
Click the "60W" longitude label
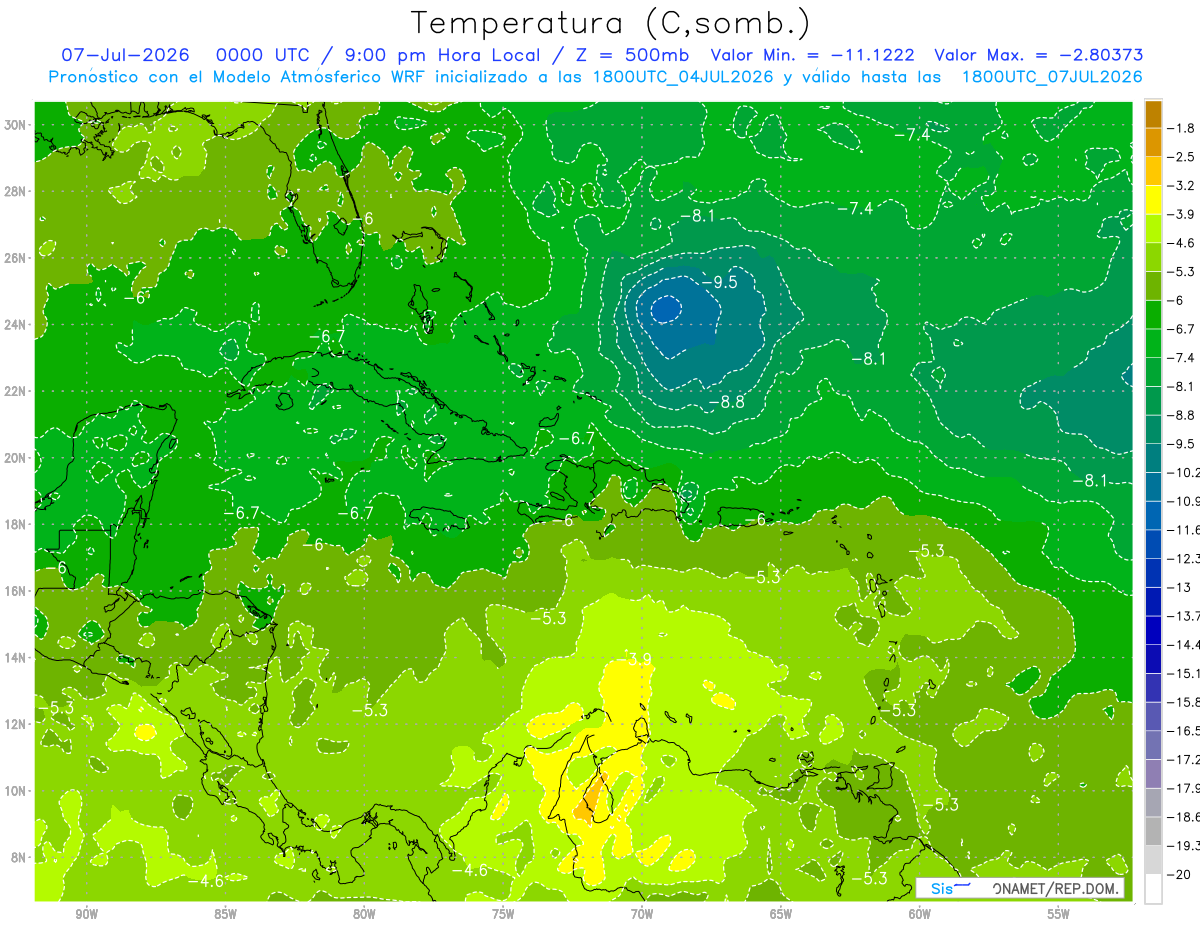tap(920, 913)
